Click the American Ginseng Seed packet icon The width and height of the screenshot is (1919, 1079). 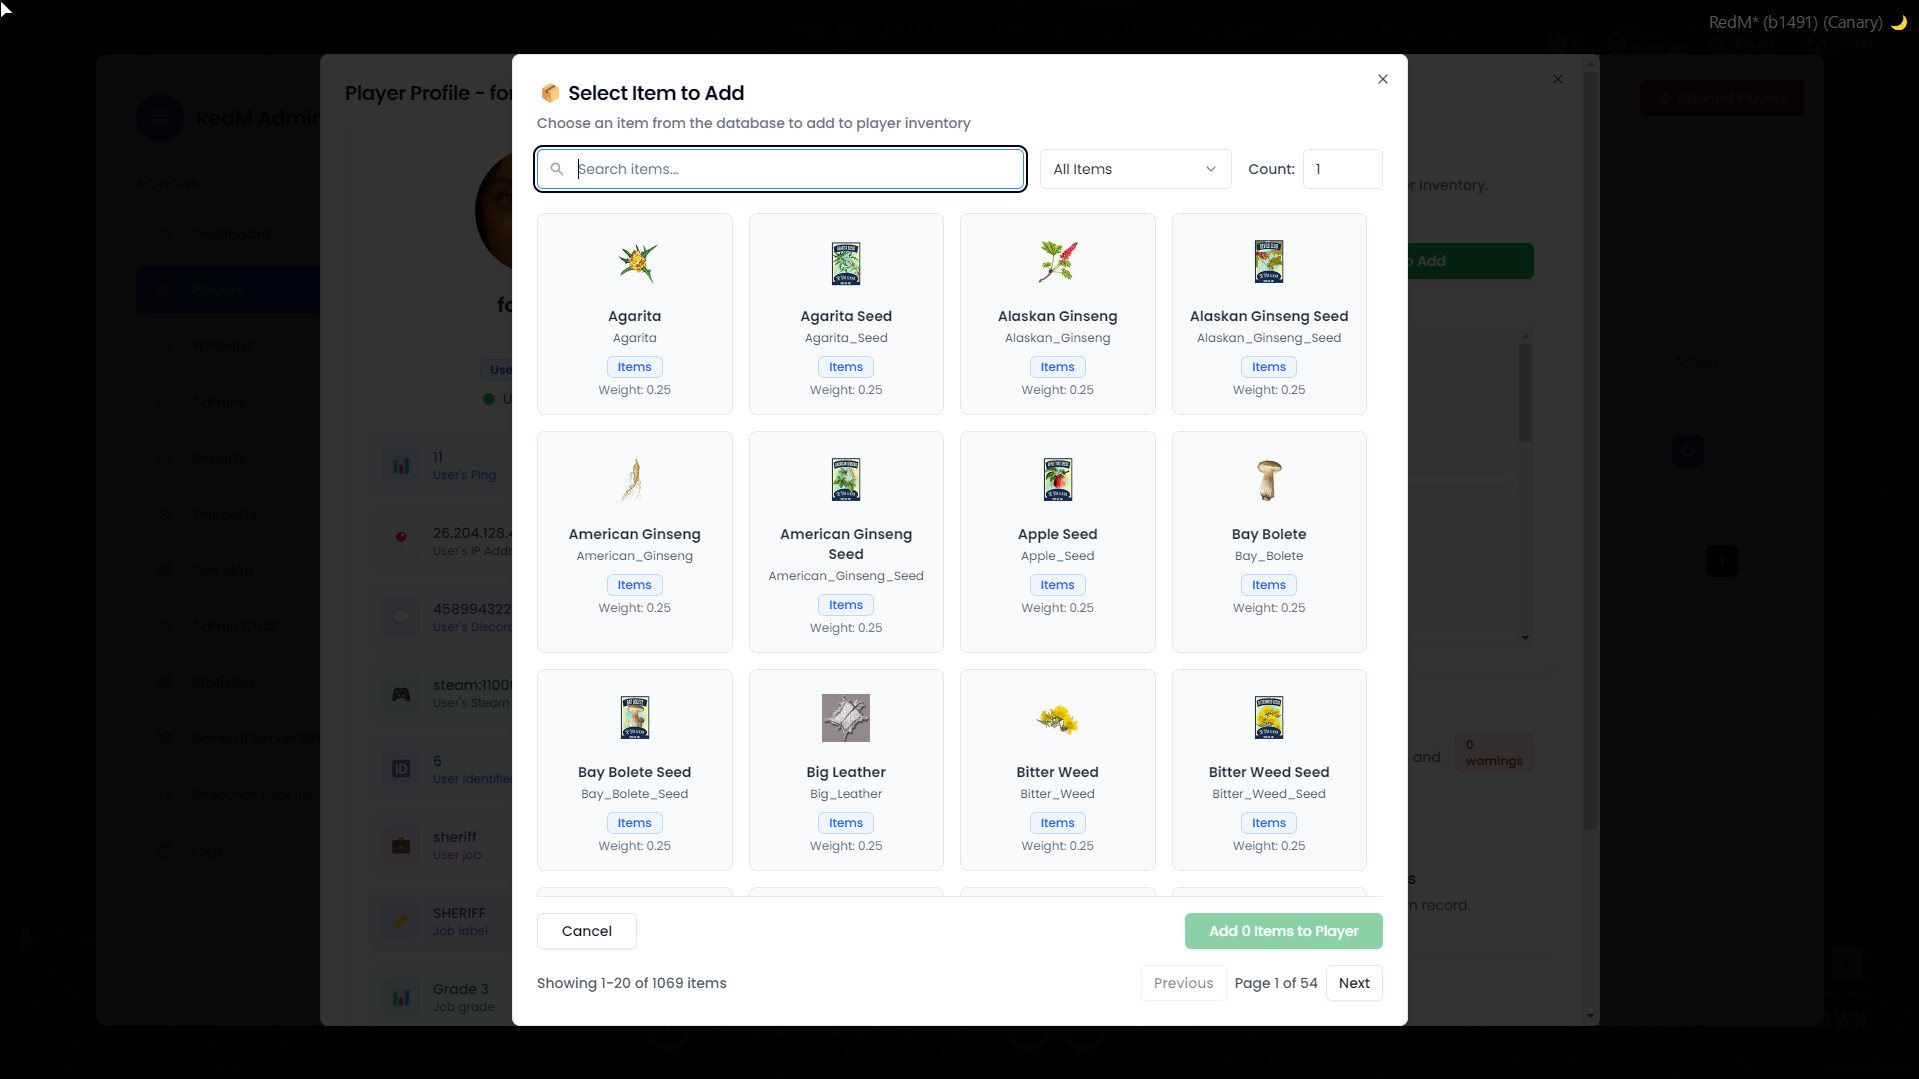845,480
